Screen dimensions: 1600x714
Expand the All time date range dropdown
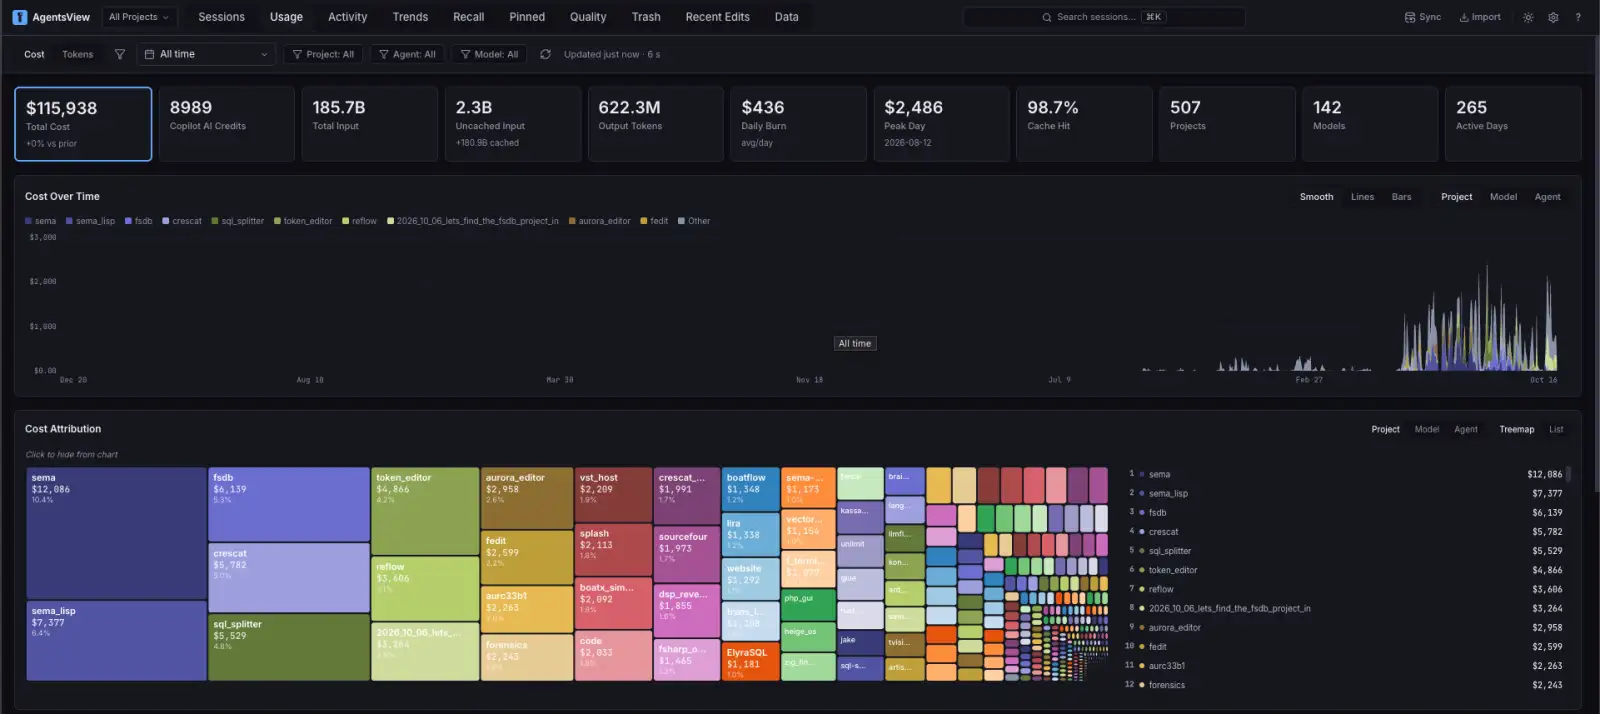tap(206, 54)
